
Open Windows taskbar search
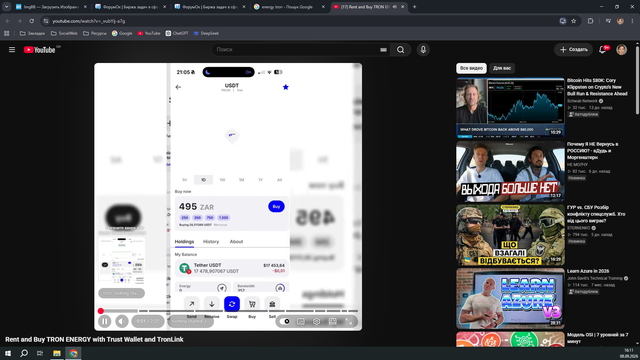pos(24,353)
